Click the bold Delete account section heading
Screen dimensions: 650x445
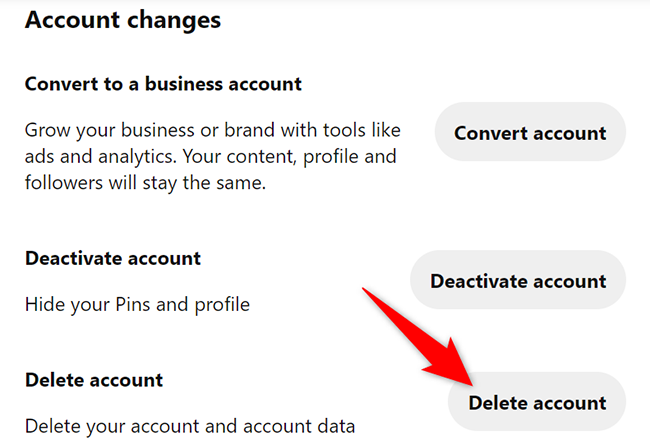pos(94,380)
